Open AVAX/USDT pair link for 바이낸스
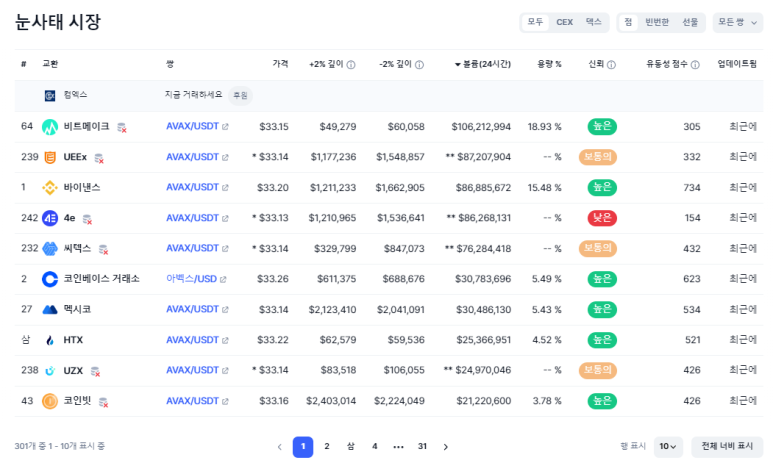 [192, 187]
